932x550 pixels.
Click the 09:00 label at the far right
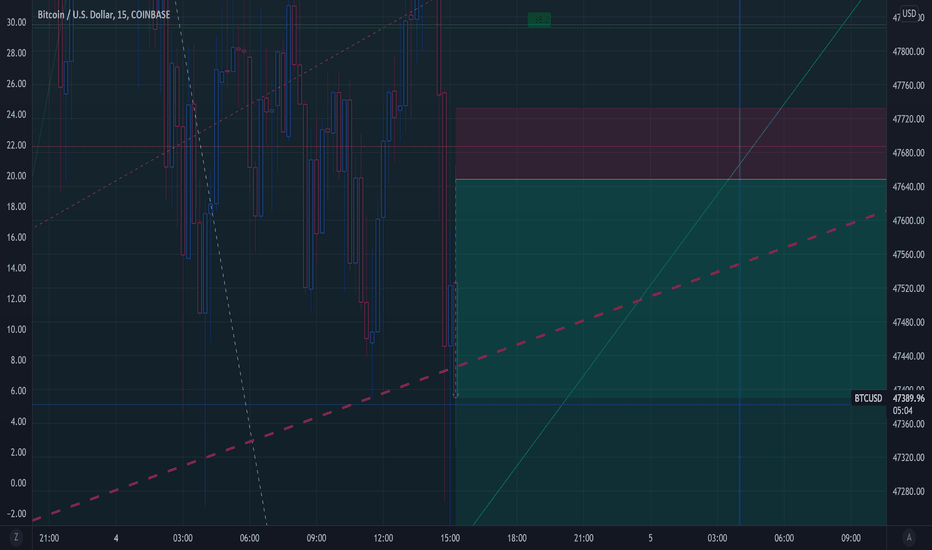pyautogui.click(x=851, y=538)
